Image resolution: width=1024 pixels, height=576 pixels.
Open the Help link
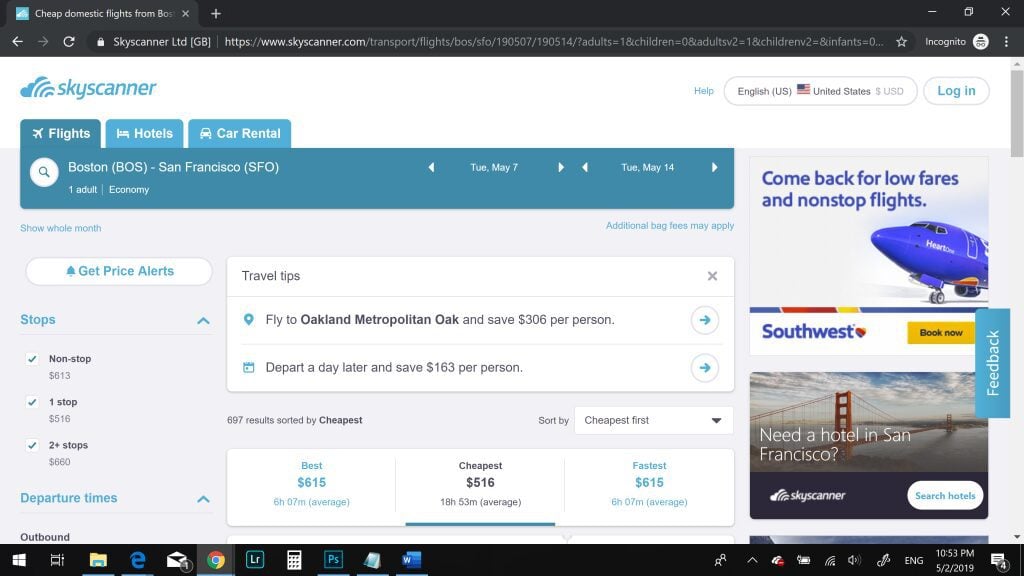(x=703, y=91)
